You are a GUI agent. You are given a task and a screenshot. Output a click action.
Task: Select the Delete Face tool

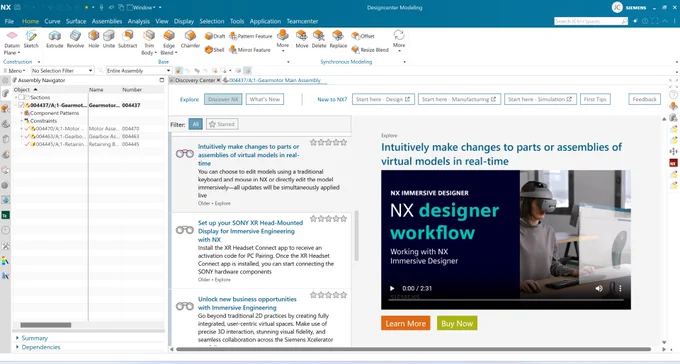(x=319, y=39)
